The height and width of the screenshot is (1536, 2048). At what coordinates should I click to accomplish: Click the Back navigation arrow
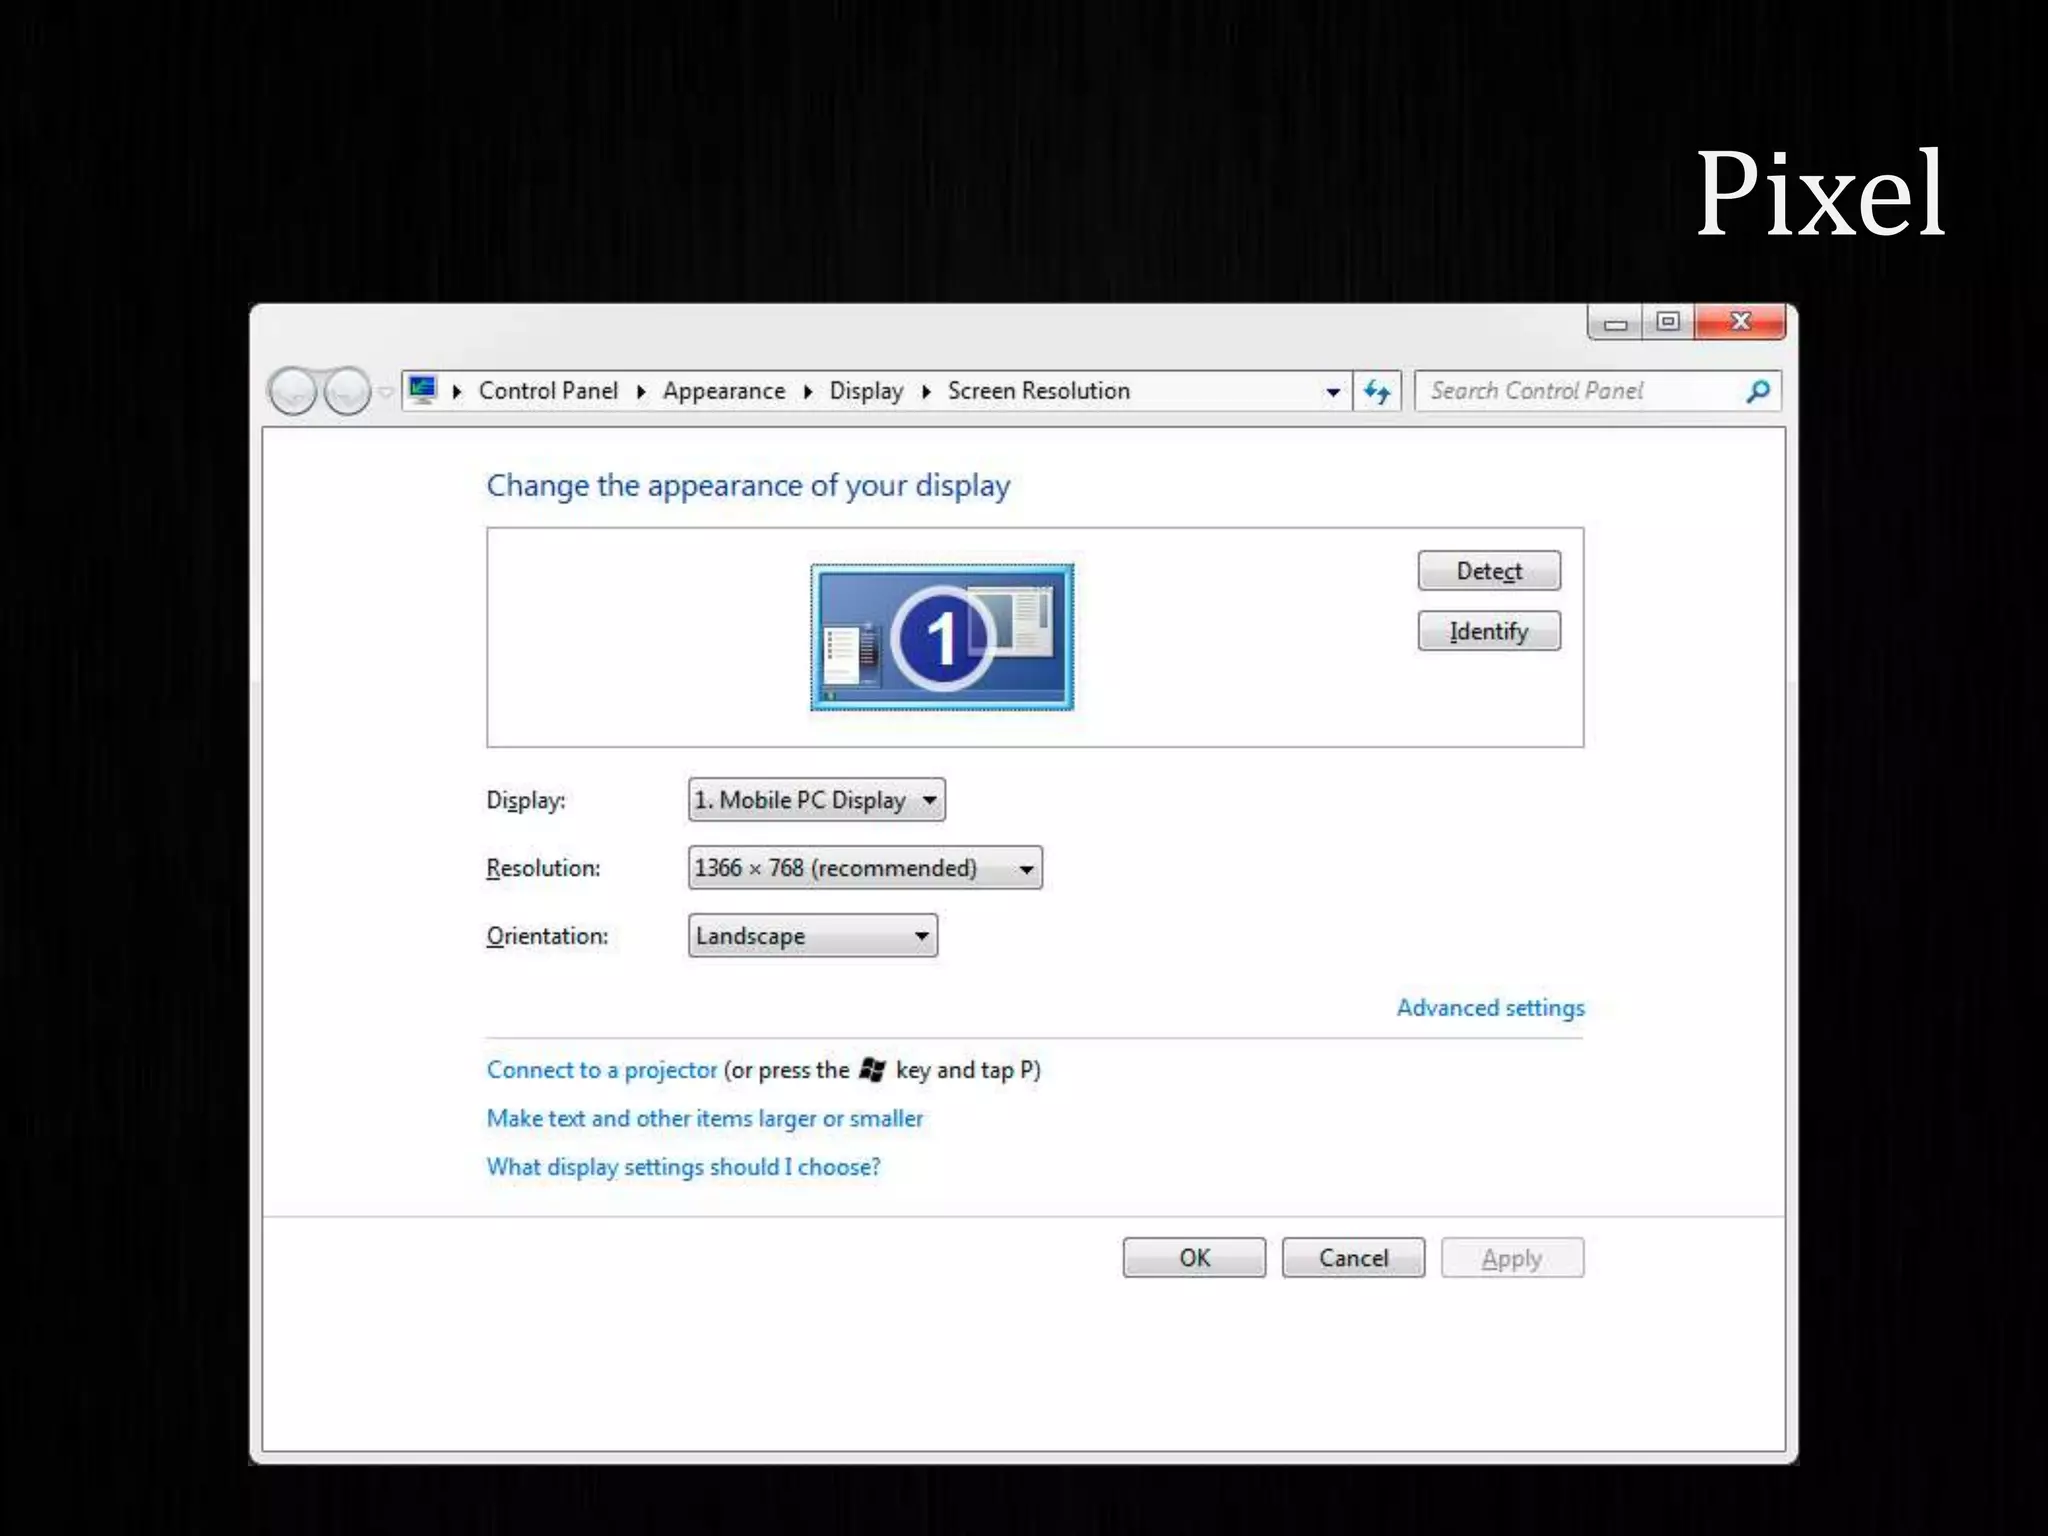[x=293, y=391]
